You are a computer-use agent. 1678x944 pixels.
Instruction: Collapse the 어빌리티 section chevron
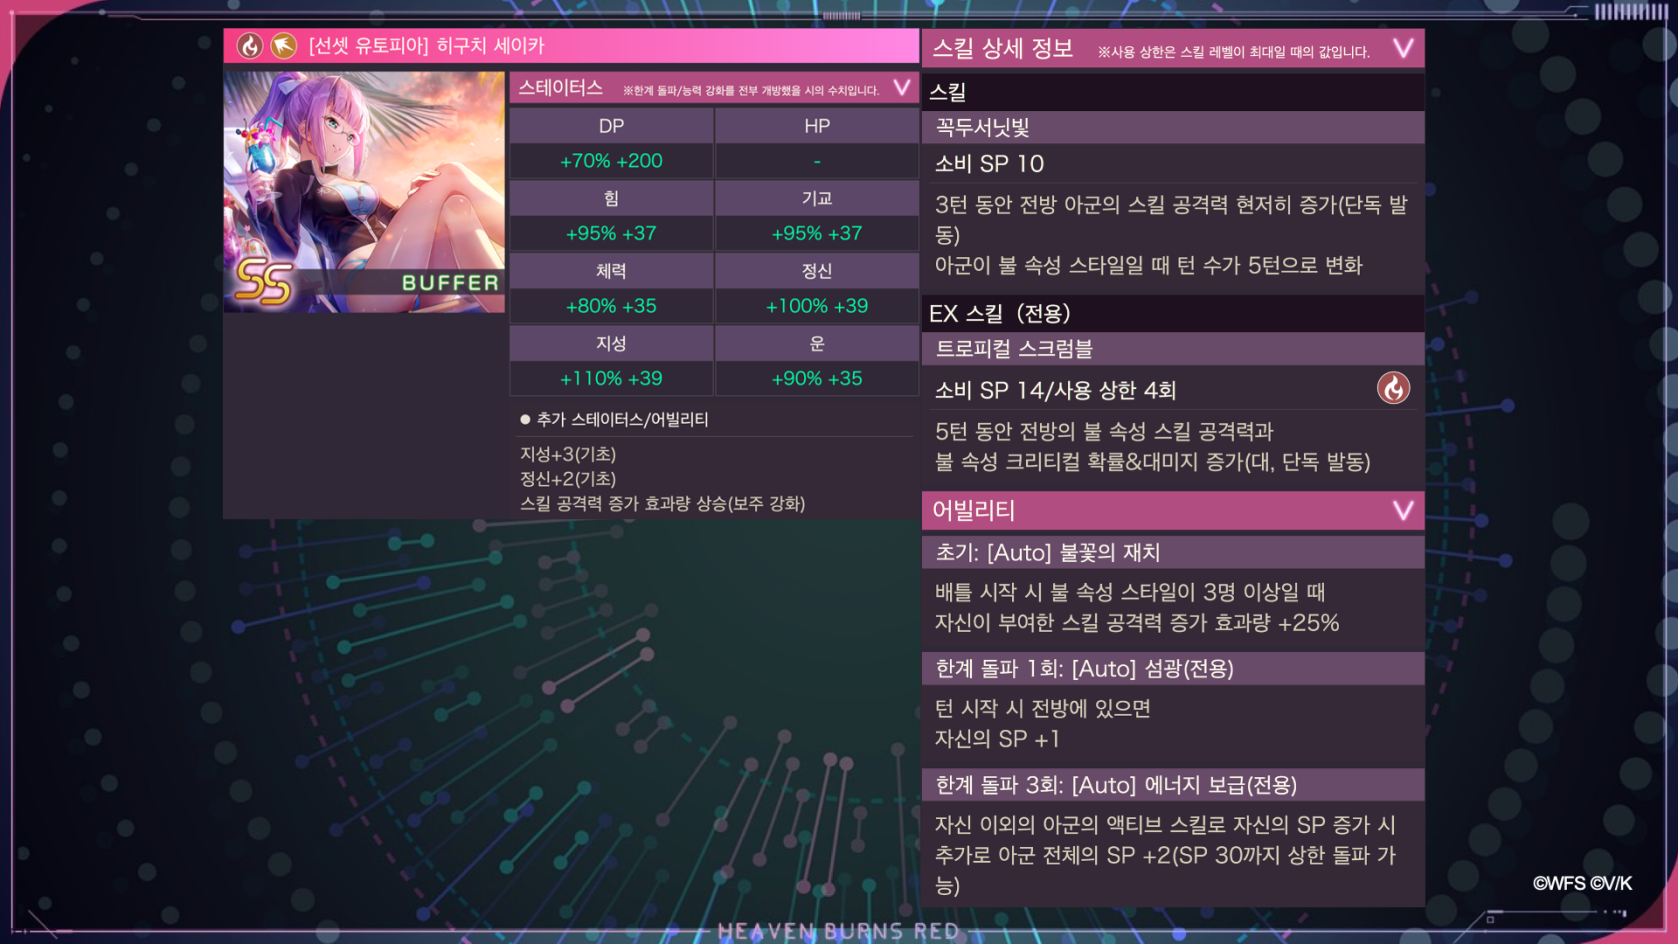tap(1403, 511)
